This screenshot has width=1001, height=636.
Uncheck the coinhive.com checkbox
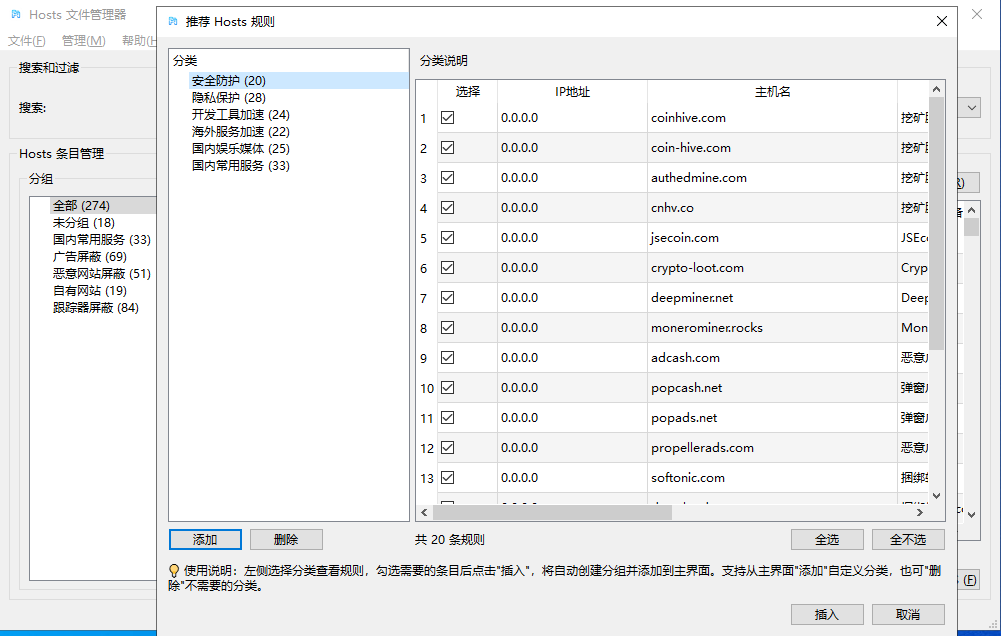(x=447, y=118)
